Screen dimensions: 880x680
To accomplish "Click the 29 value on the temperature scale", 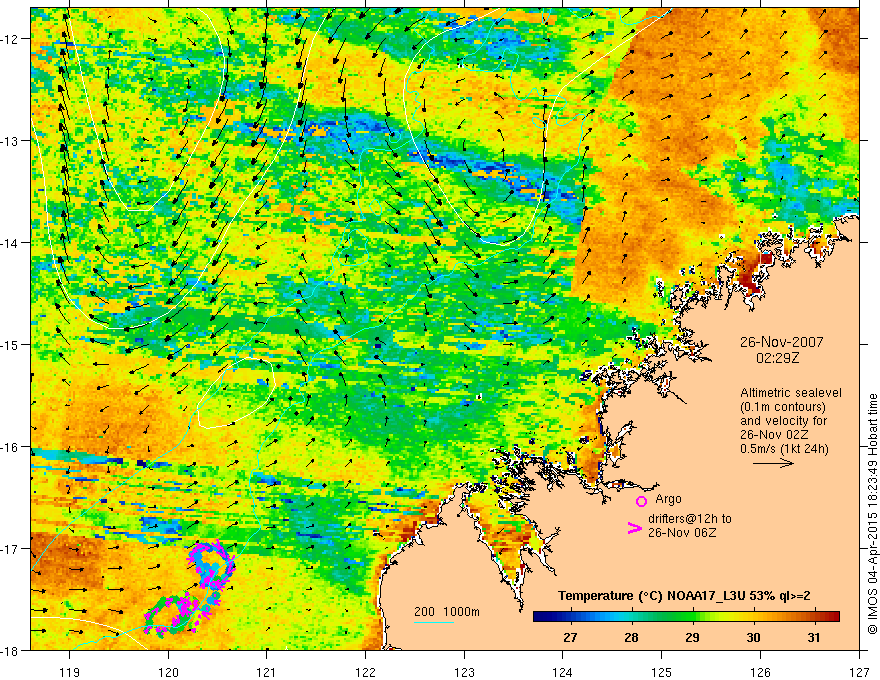I will pyautogui.click(x=692, y=638).
